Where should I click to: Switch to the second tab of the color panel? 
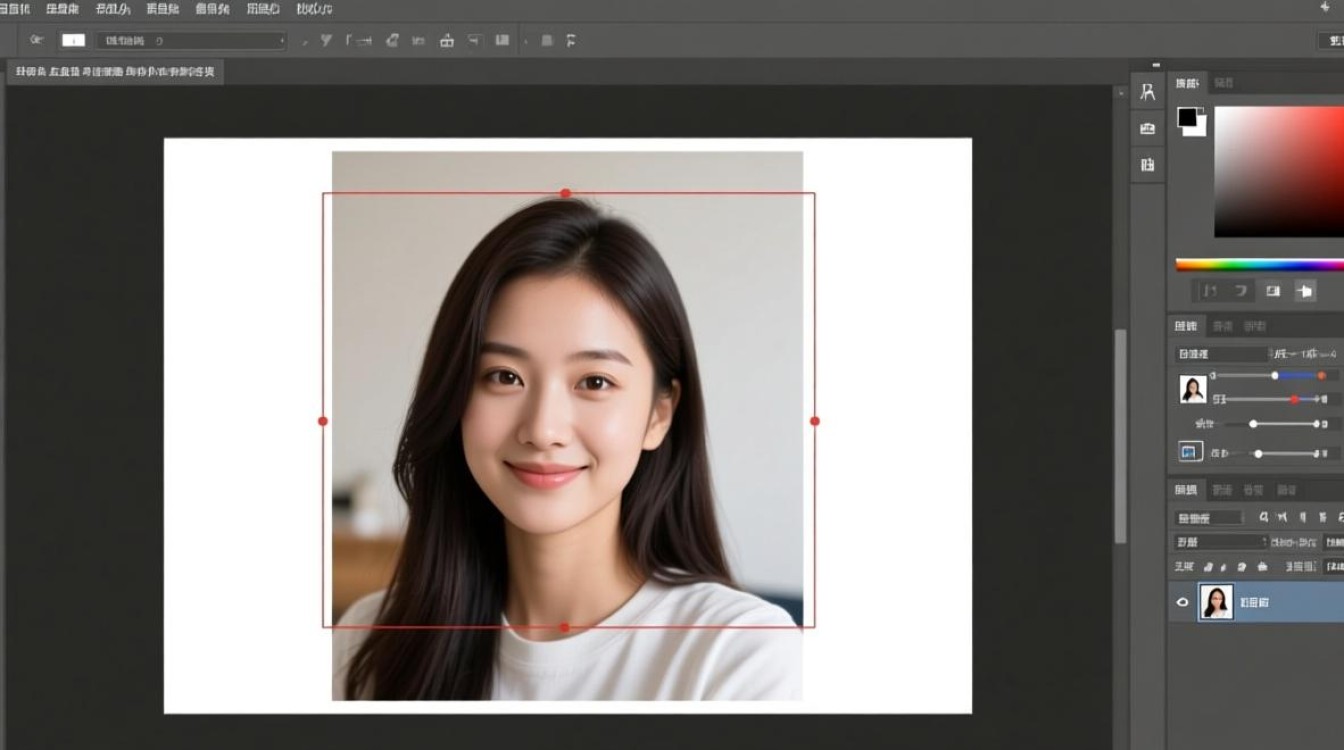[x=1222, y=84]
